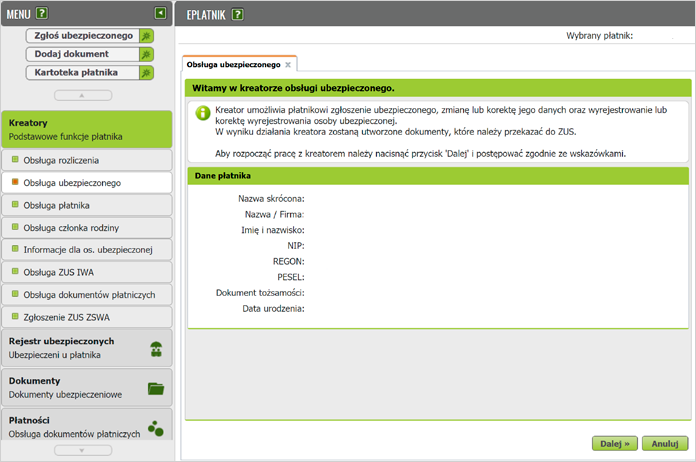This screenshot has width=696, height=462.
Task: Click the Anuluj button
Action: [x=665, y=443]
